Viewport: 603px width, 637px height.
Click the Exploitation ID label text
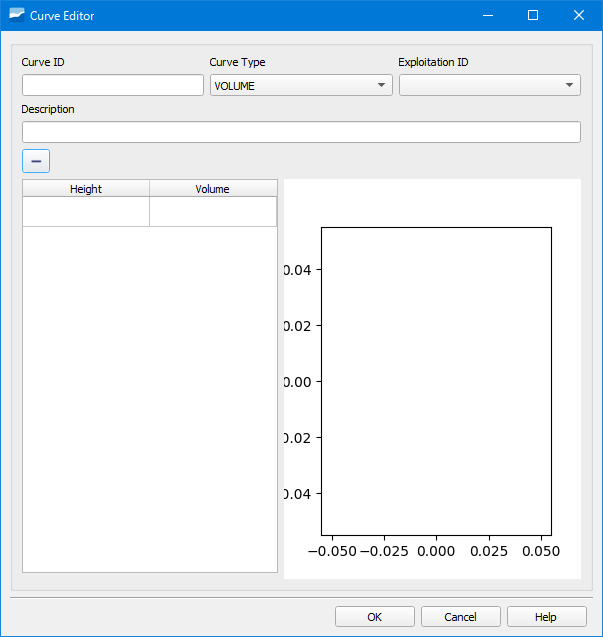[x=433, y=62]
